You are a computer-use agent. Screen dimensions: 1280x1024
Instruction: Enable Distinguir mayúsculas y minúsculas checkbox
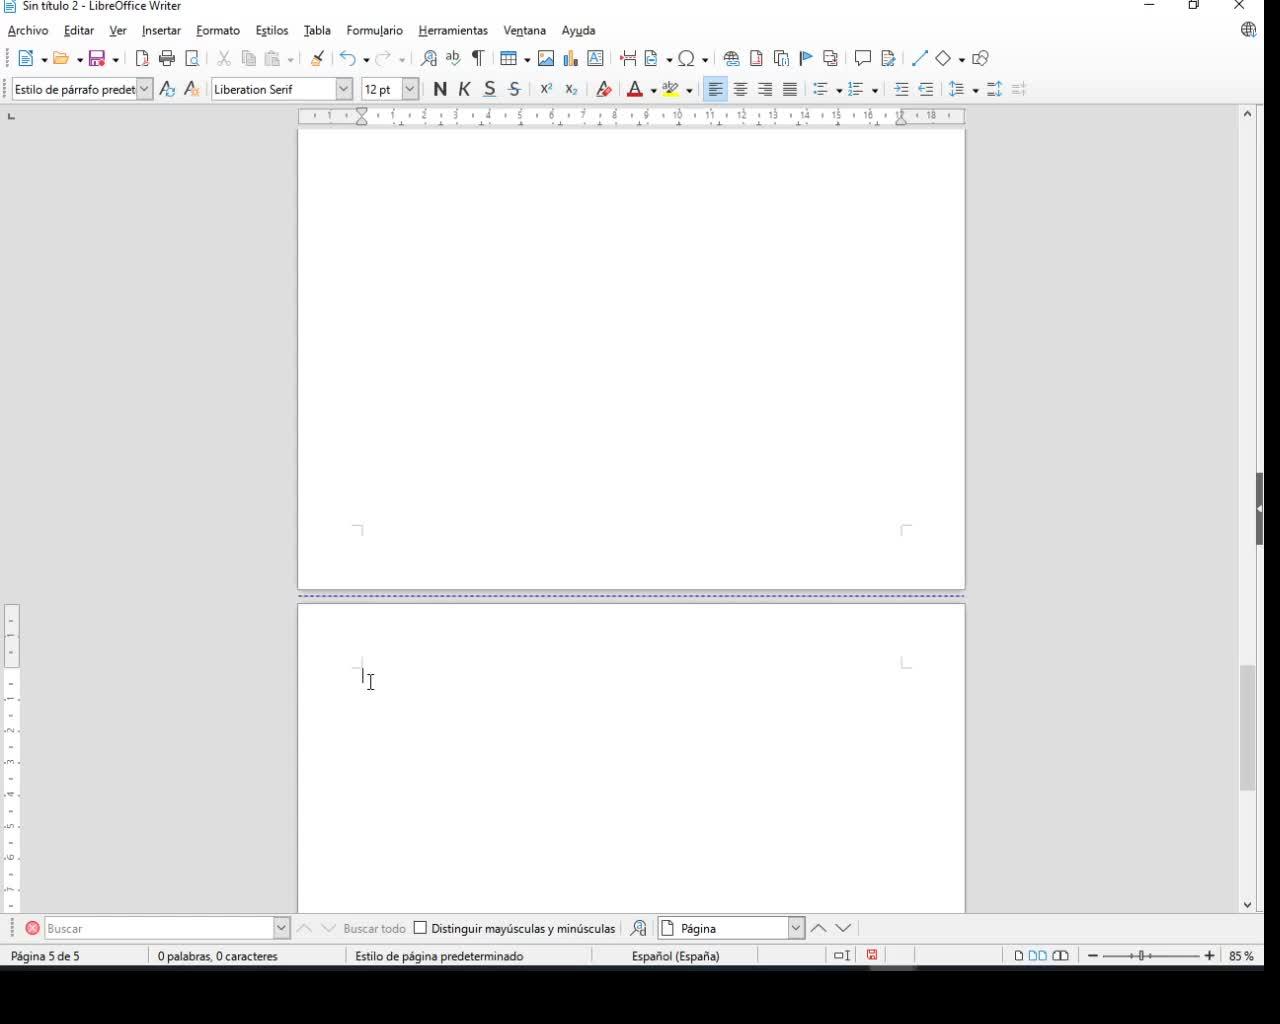[x=421, y=928]
